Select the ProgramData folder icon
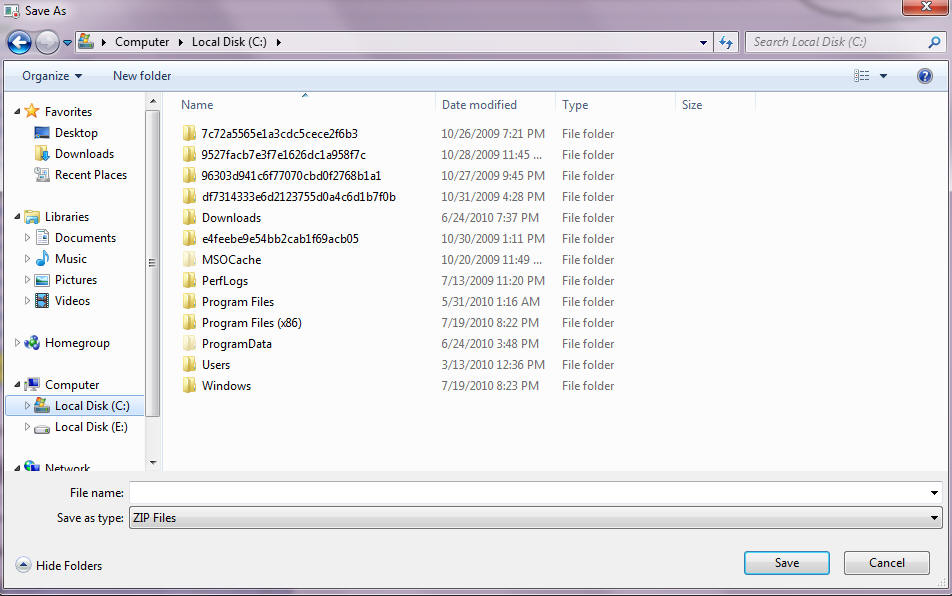The height and width of the screenshot is (596, 952). 189,344
